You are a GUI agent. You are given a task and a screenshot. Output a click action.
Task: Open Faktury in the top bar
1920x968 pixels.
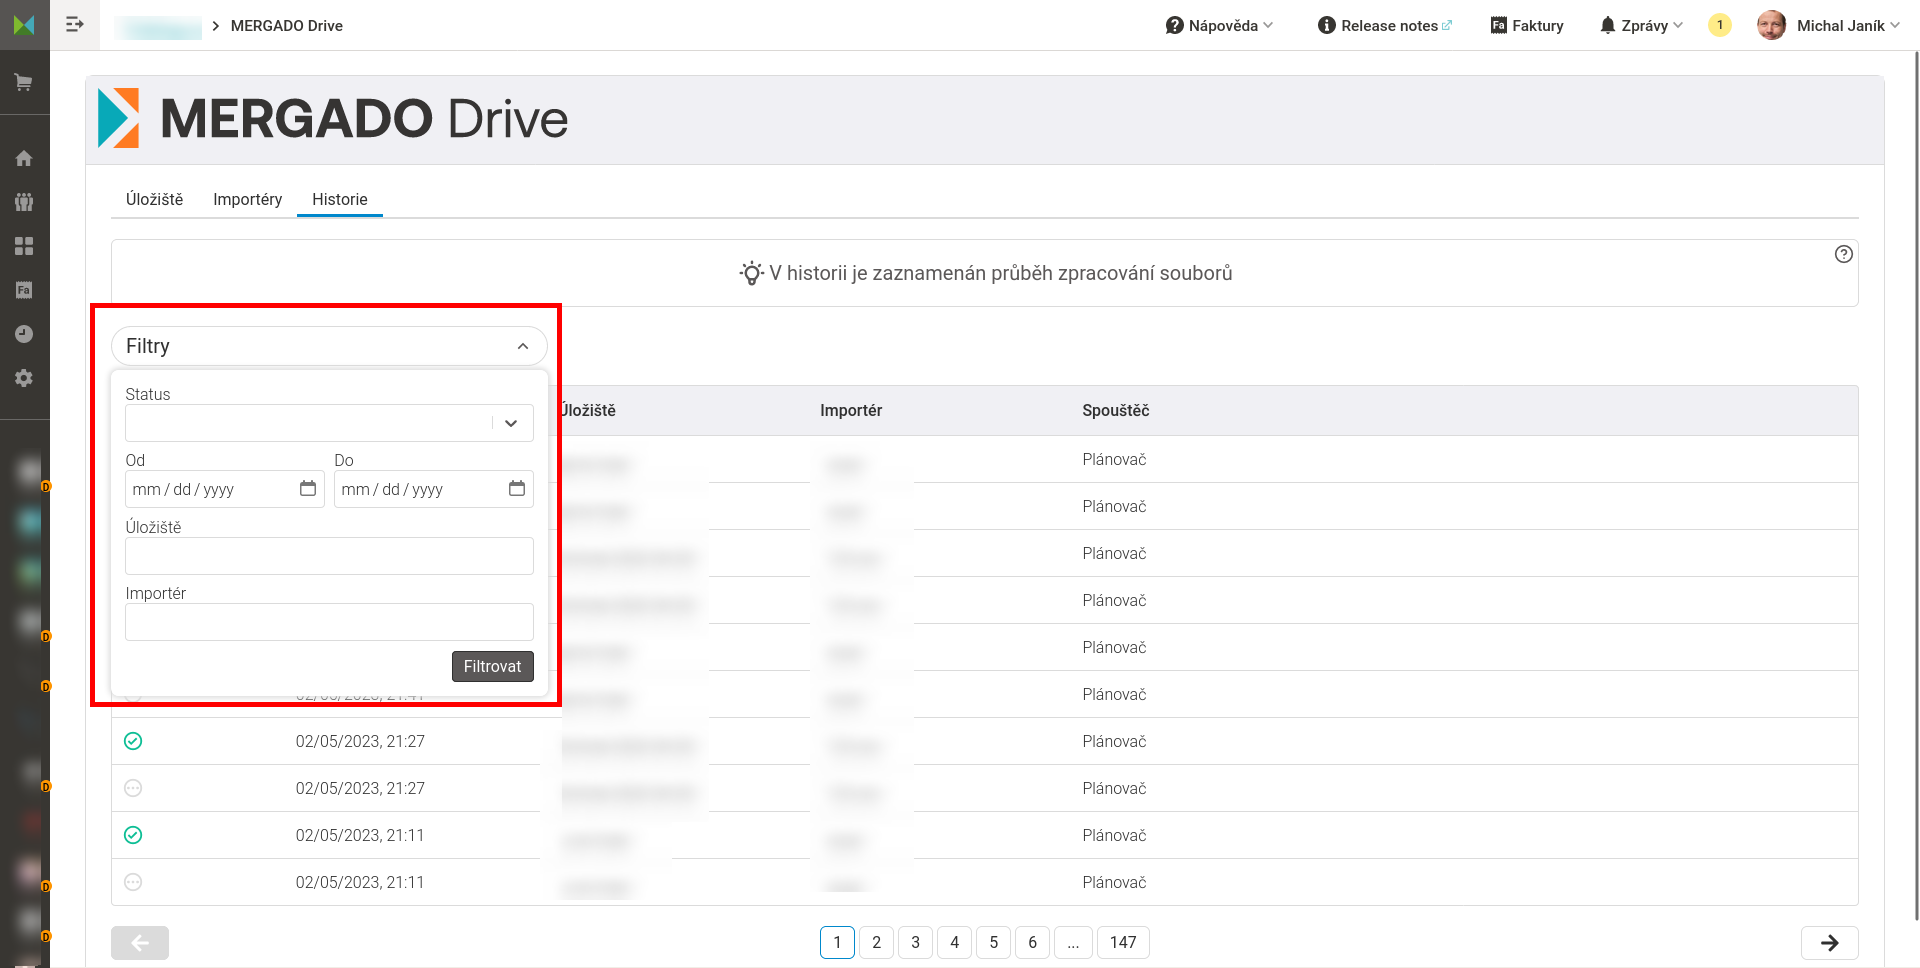pos(1527,25)
